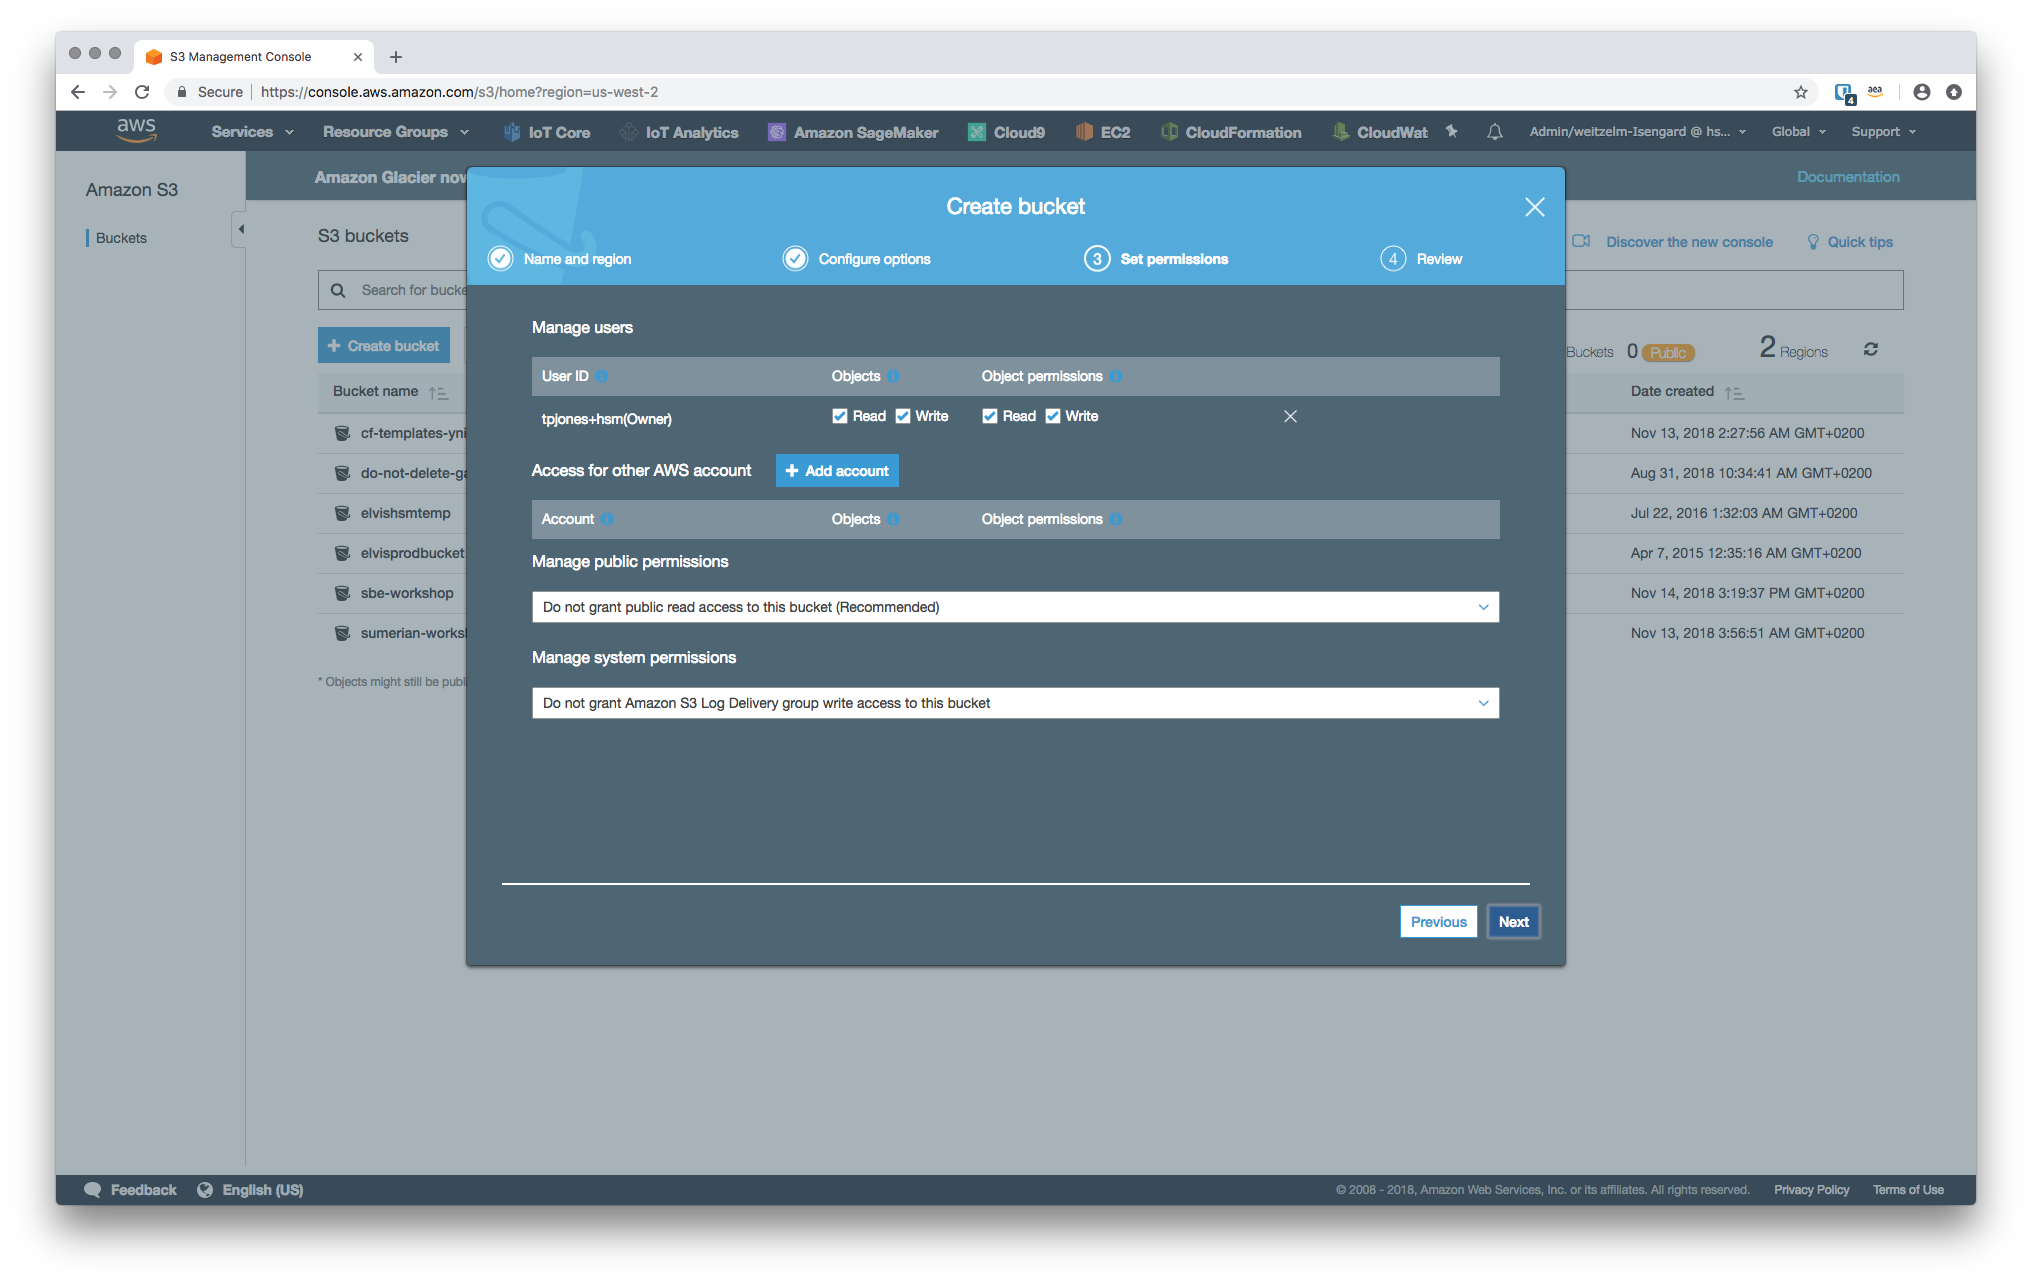Uncheck Objects Read for owner
2032x1285 pixels.
click(840, 416)
